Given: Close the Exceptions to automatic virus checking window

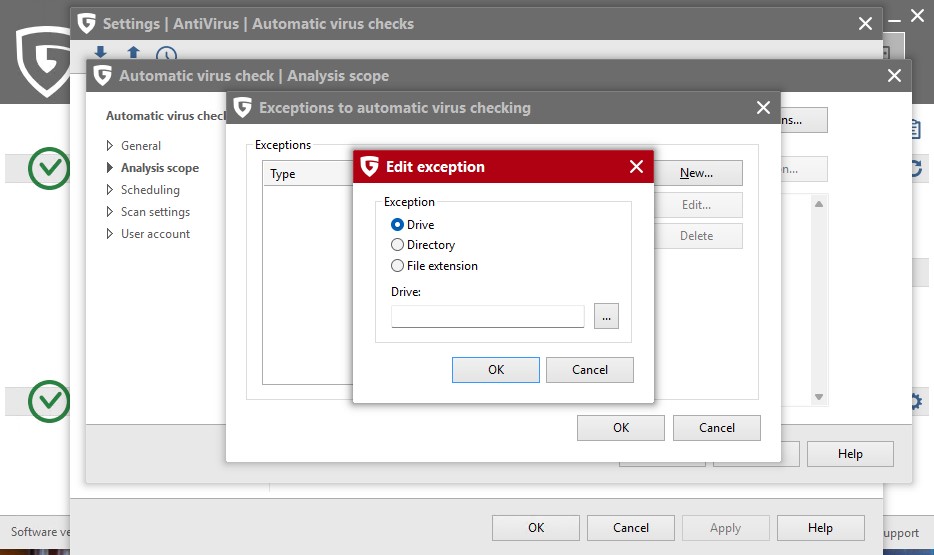Looking at the screenshot, I should (x=763, y=108).
